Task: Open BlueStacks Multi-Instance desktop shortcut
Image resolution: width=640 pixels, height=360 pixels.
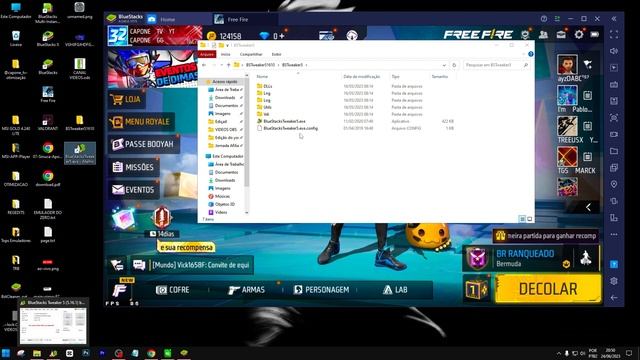Action: [48, 11]
